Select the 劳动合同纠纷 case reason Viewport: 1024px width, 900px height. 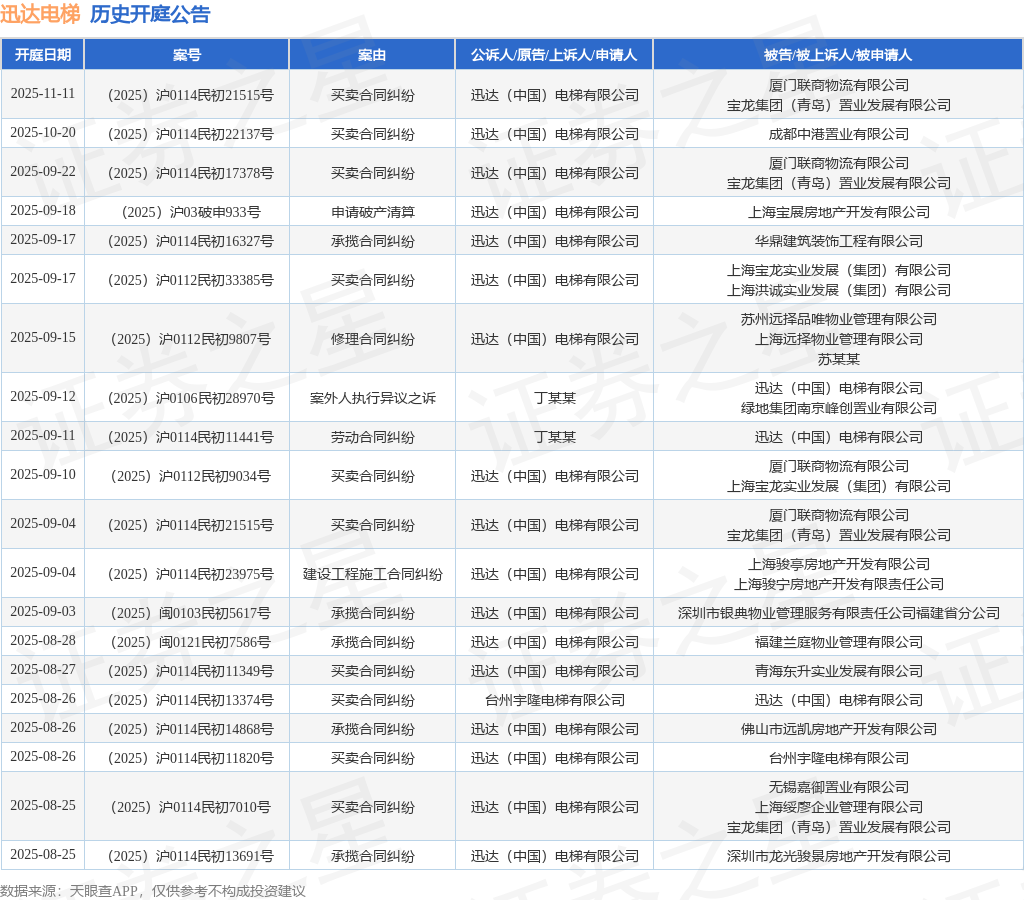[x=371, y=437]
